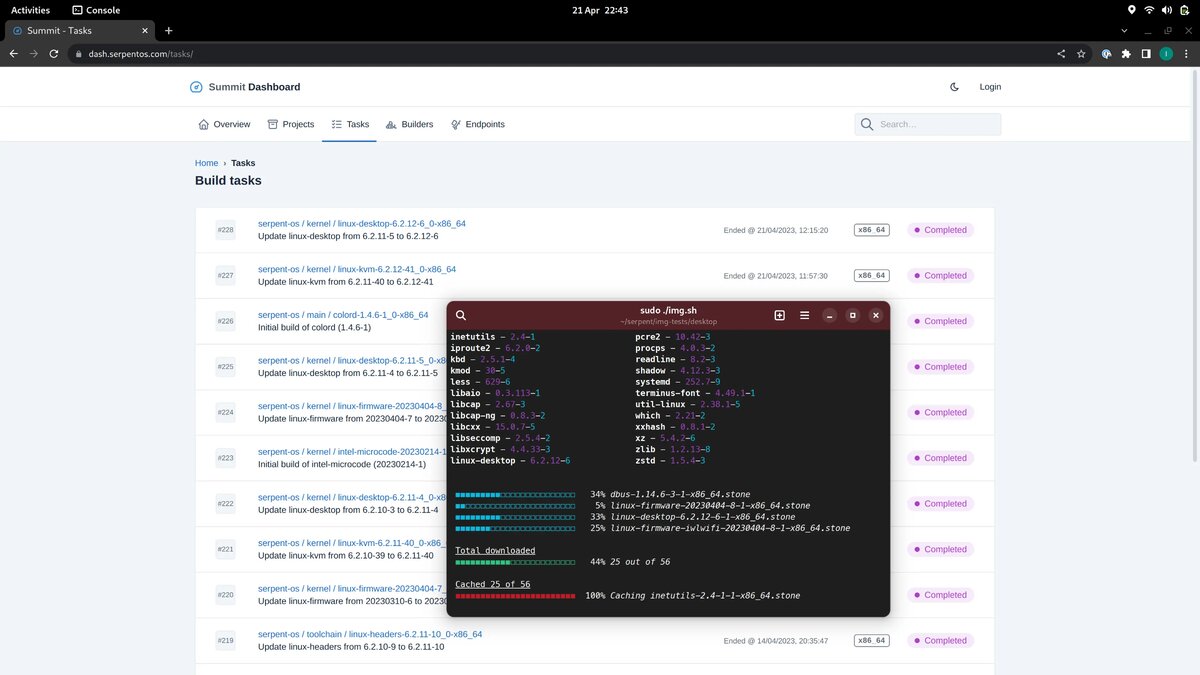Click the padlock site info icon

pyautogui.click(x=78, y=54)
